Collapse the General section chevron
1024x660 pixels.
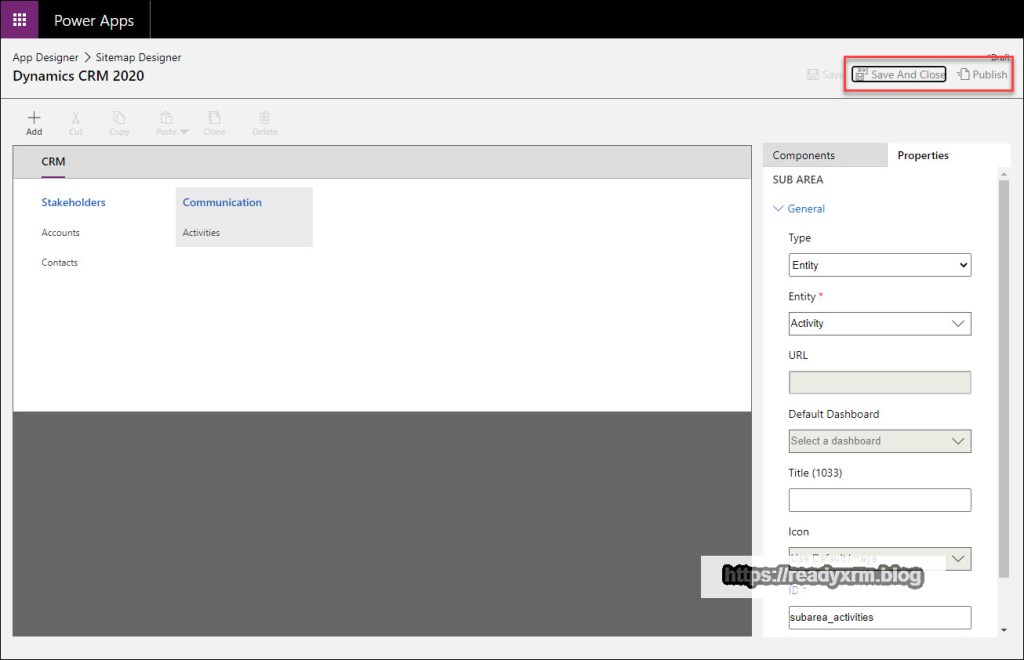pyautogui.click(x=779, y=209)
